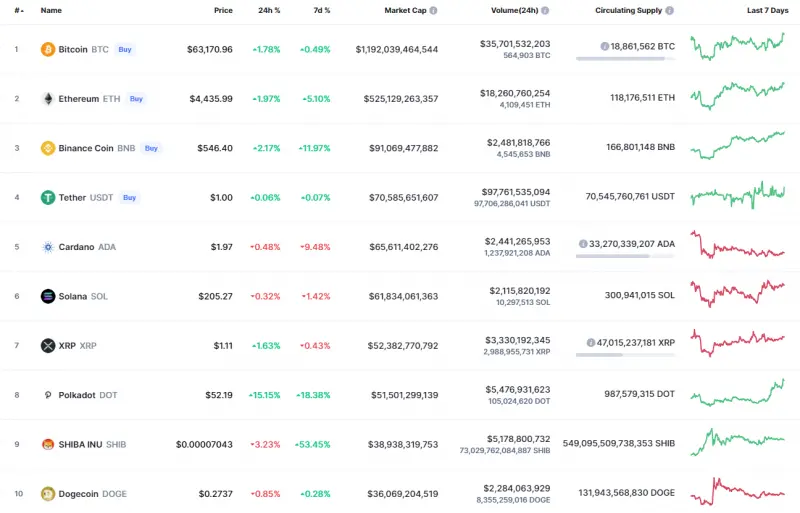Open the Binance Coin page link
Screen dimensions: 800x513
click(88, 148)
